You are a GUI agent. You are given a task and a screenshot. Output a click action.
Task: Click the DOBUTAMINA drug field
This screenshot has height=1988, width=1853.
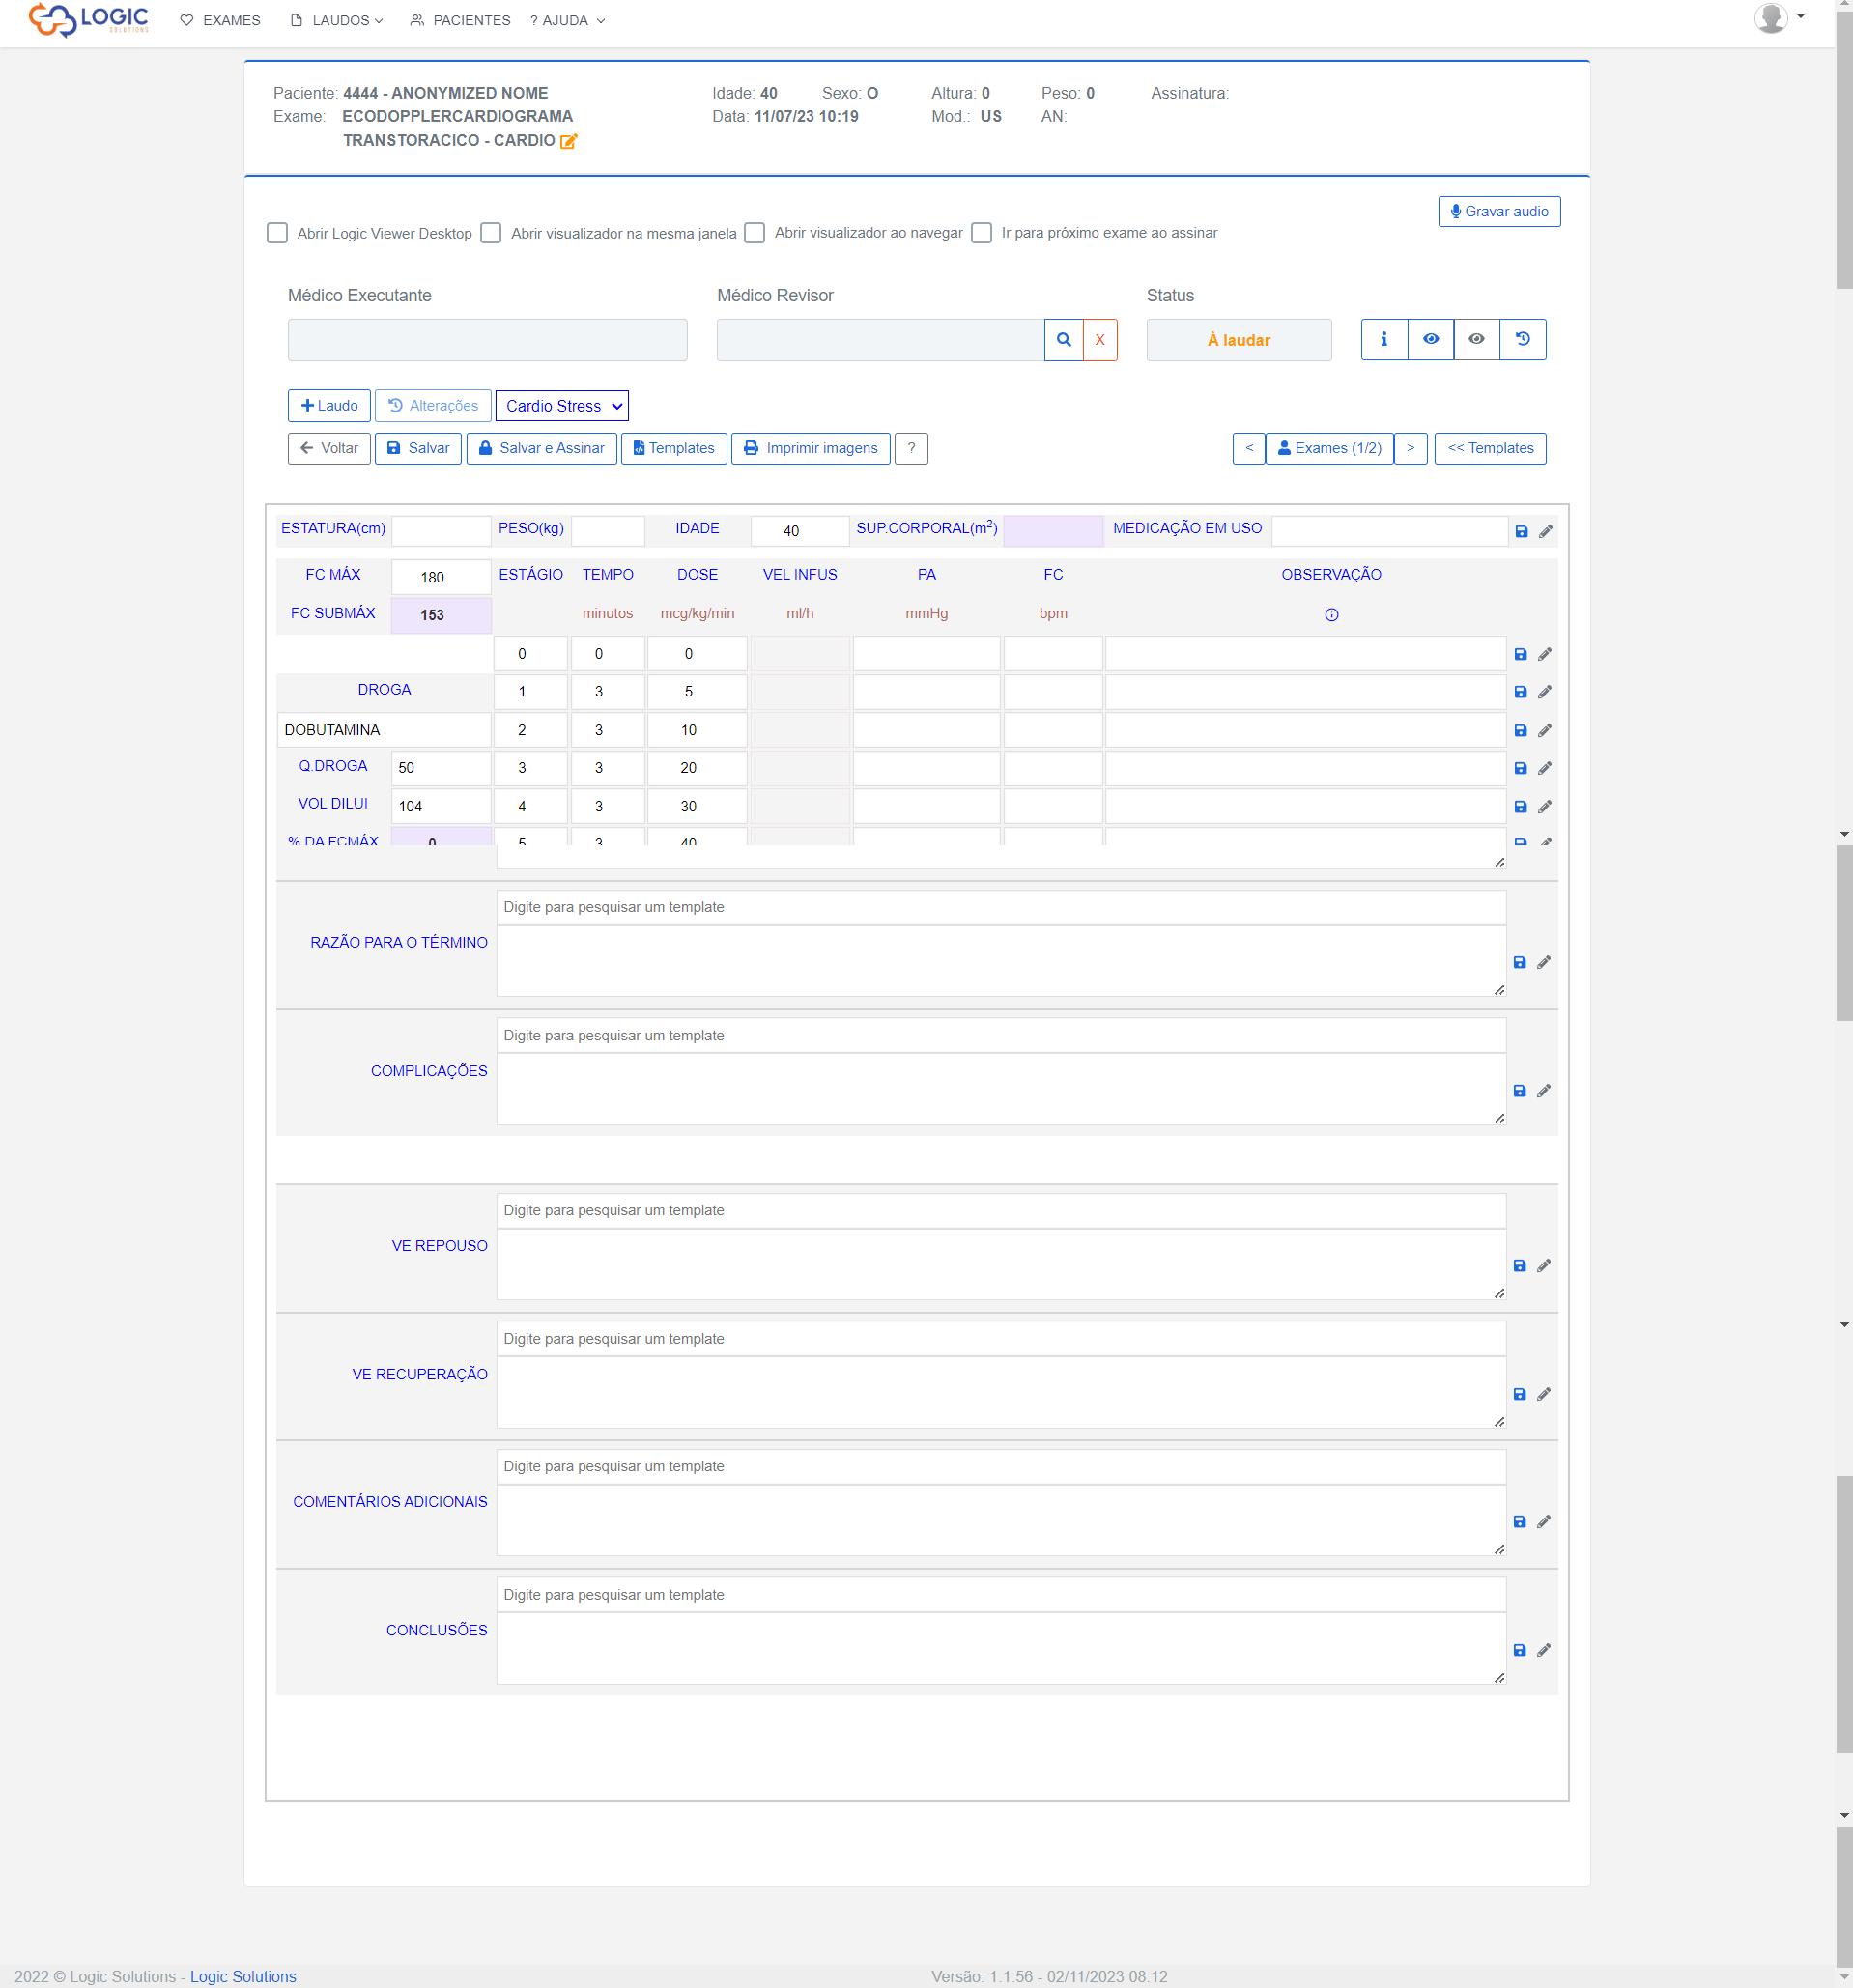coord(384,730)
